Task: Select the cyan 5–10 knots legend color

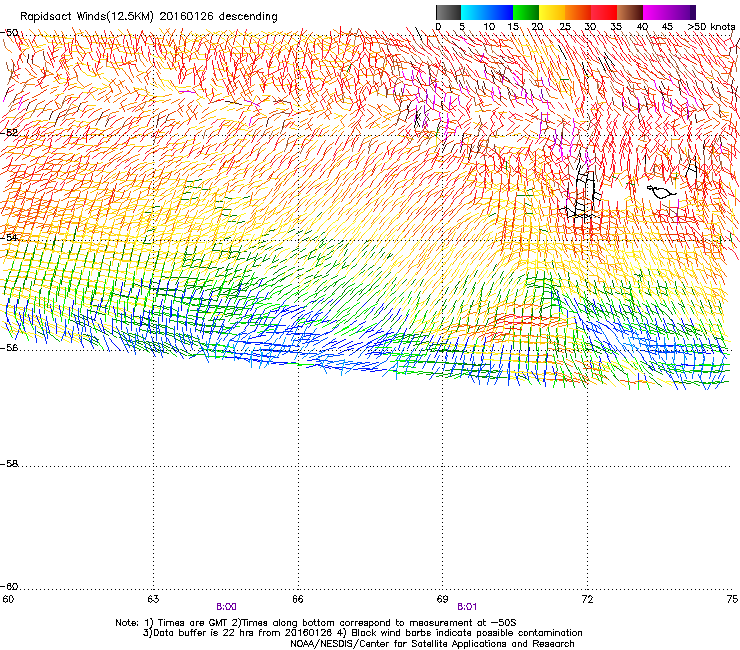Action: (x=474, y=12)
